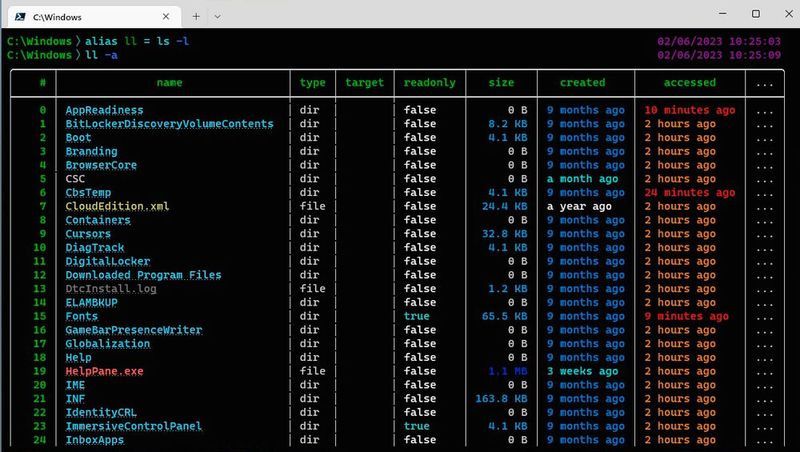800x452 pixels.
Task: Close the C:\Windows terminal tab
Action: pos(166,17)
